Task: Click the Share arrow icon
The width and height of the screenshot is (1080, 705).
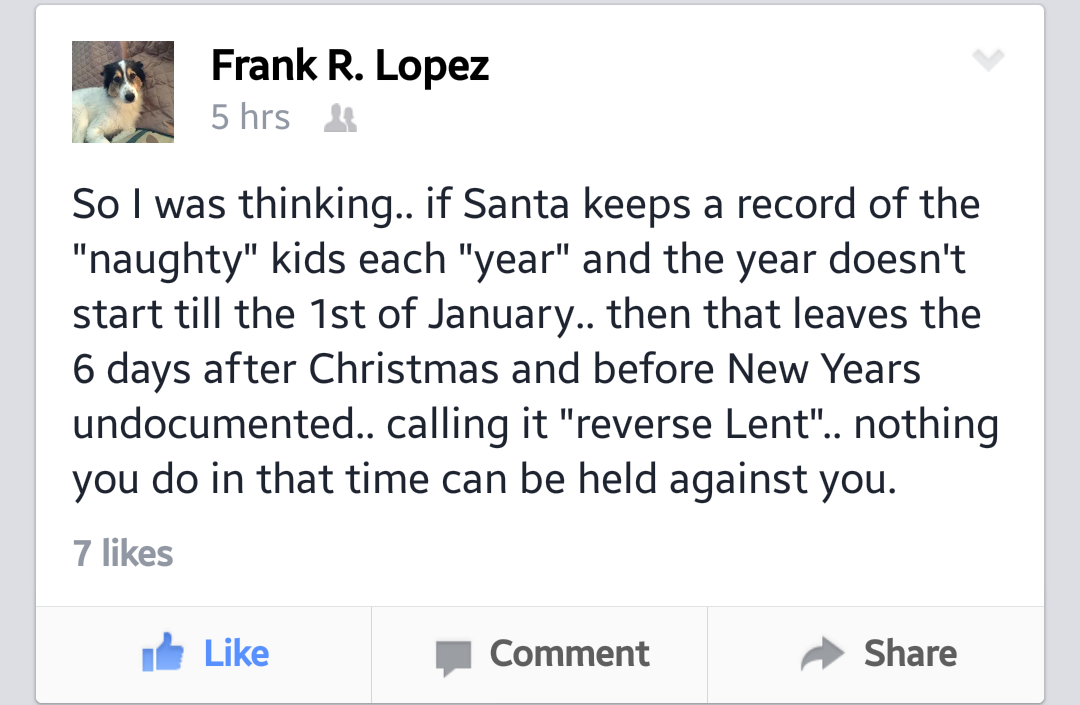Action: (x=823, y=655)
